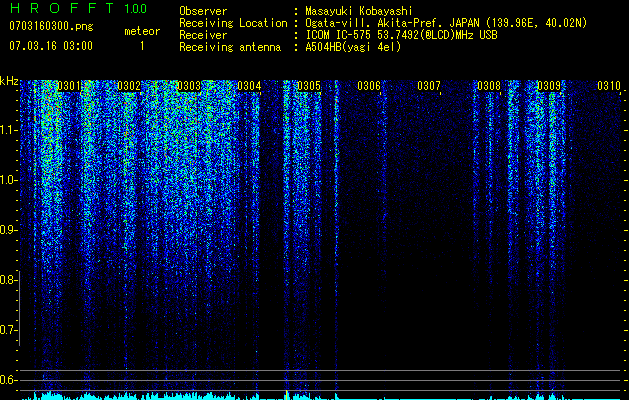Click the 1.0 kHz axis tick label
This screenshot has height=400, width=629.
click(x=8, y=180)
